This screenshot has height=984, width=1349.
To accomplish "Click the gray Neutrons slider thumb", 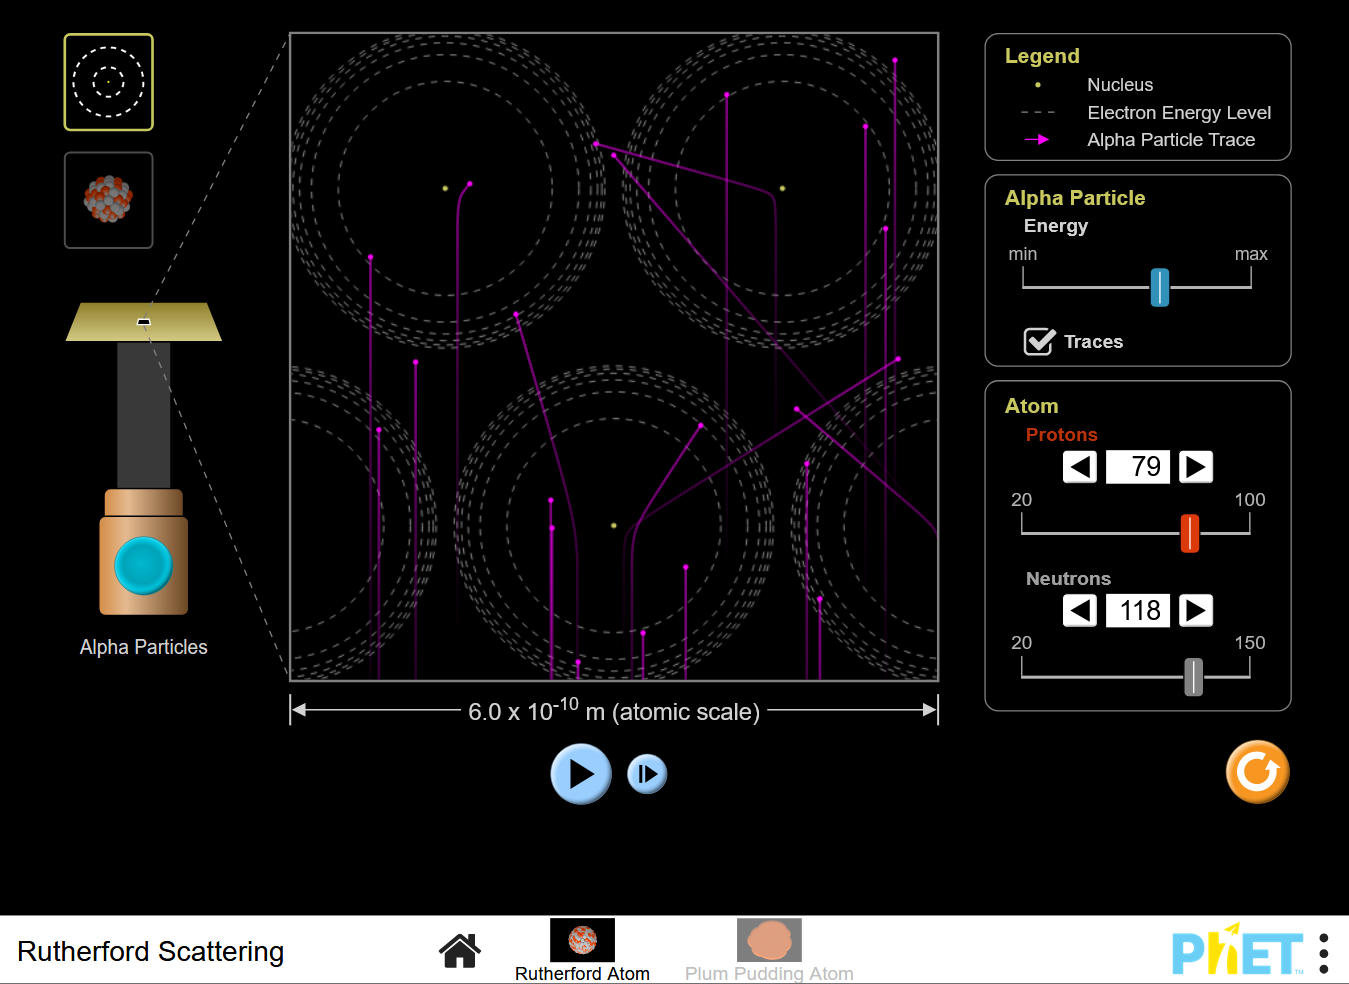I will coord(1193,677).
